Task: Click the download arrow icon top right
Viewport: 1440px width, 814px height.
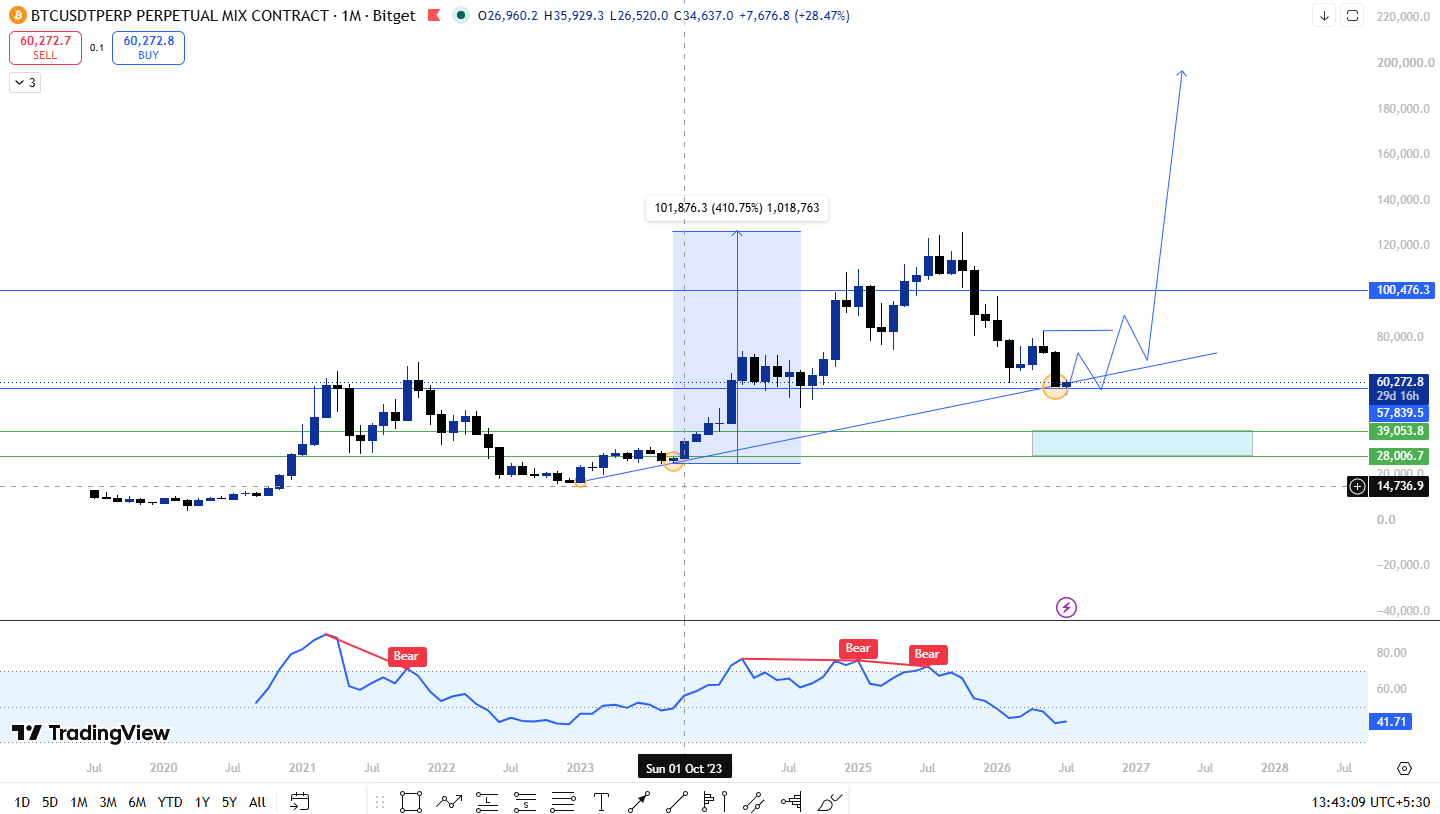Action: (x=1324, y=16)
